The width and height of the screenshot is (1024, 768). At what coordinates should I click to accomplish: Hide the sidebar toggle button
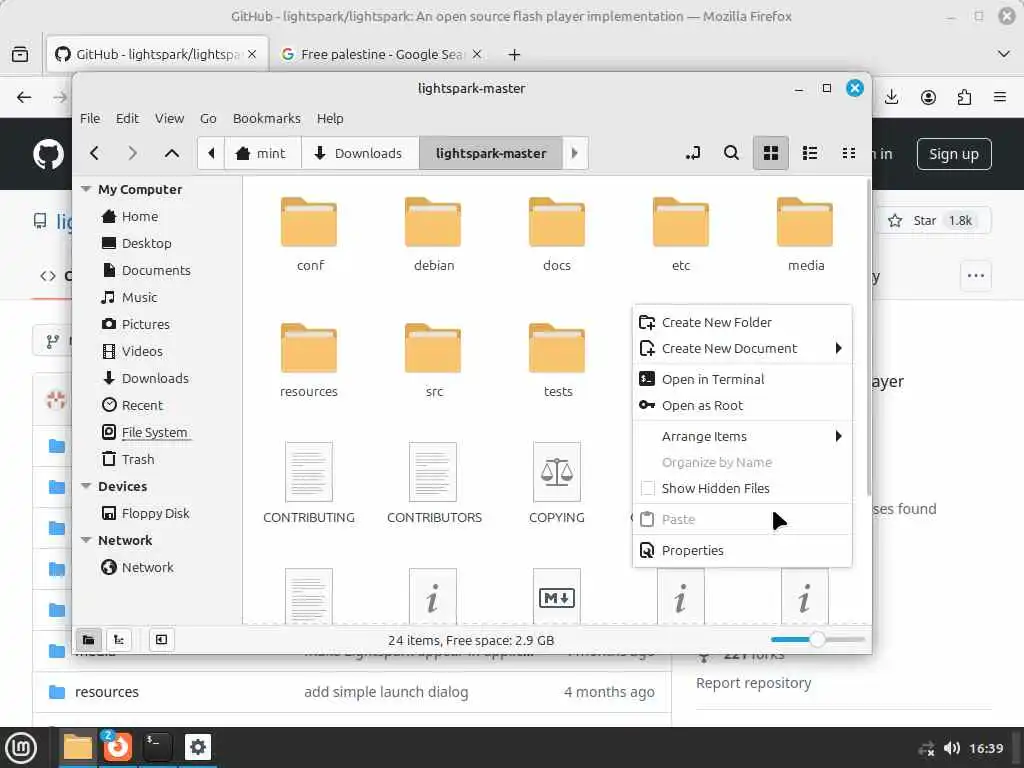(x=161, y=639)
